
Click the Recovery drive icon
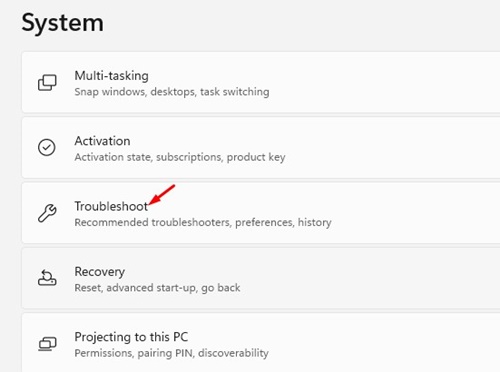[47, 278]
